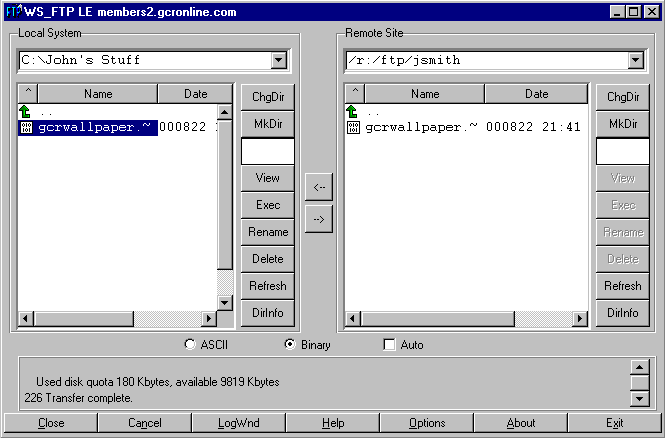This screenshot has width=665, height=438.
Task: Click the local ChgDir button
Action: coord(268,97)
